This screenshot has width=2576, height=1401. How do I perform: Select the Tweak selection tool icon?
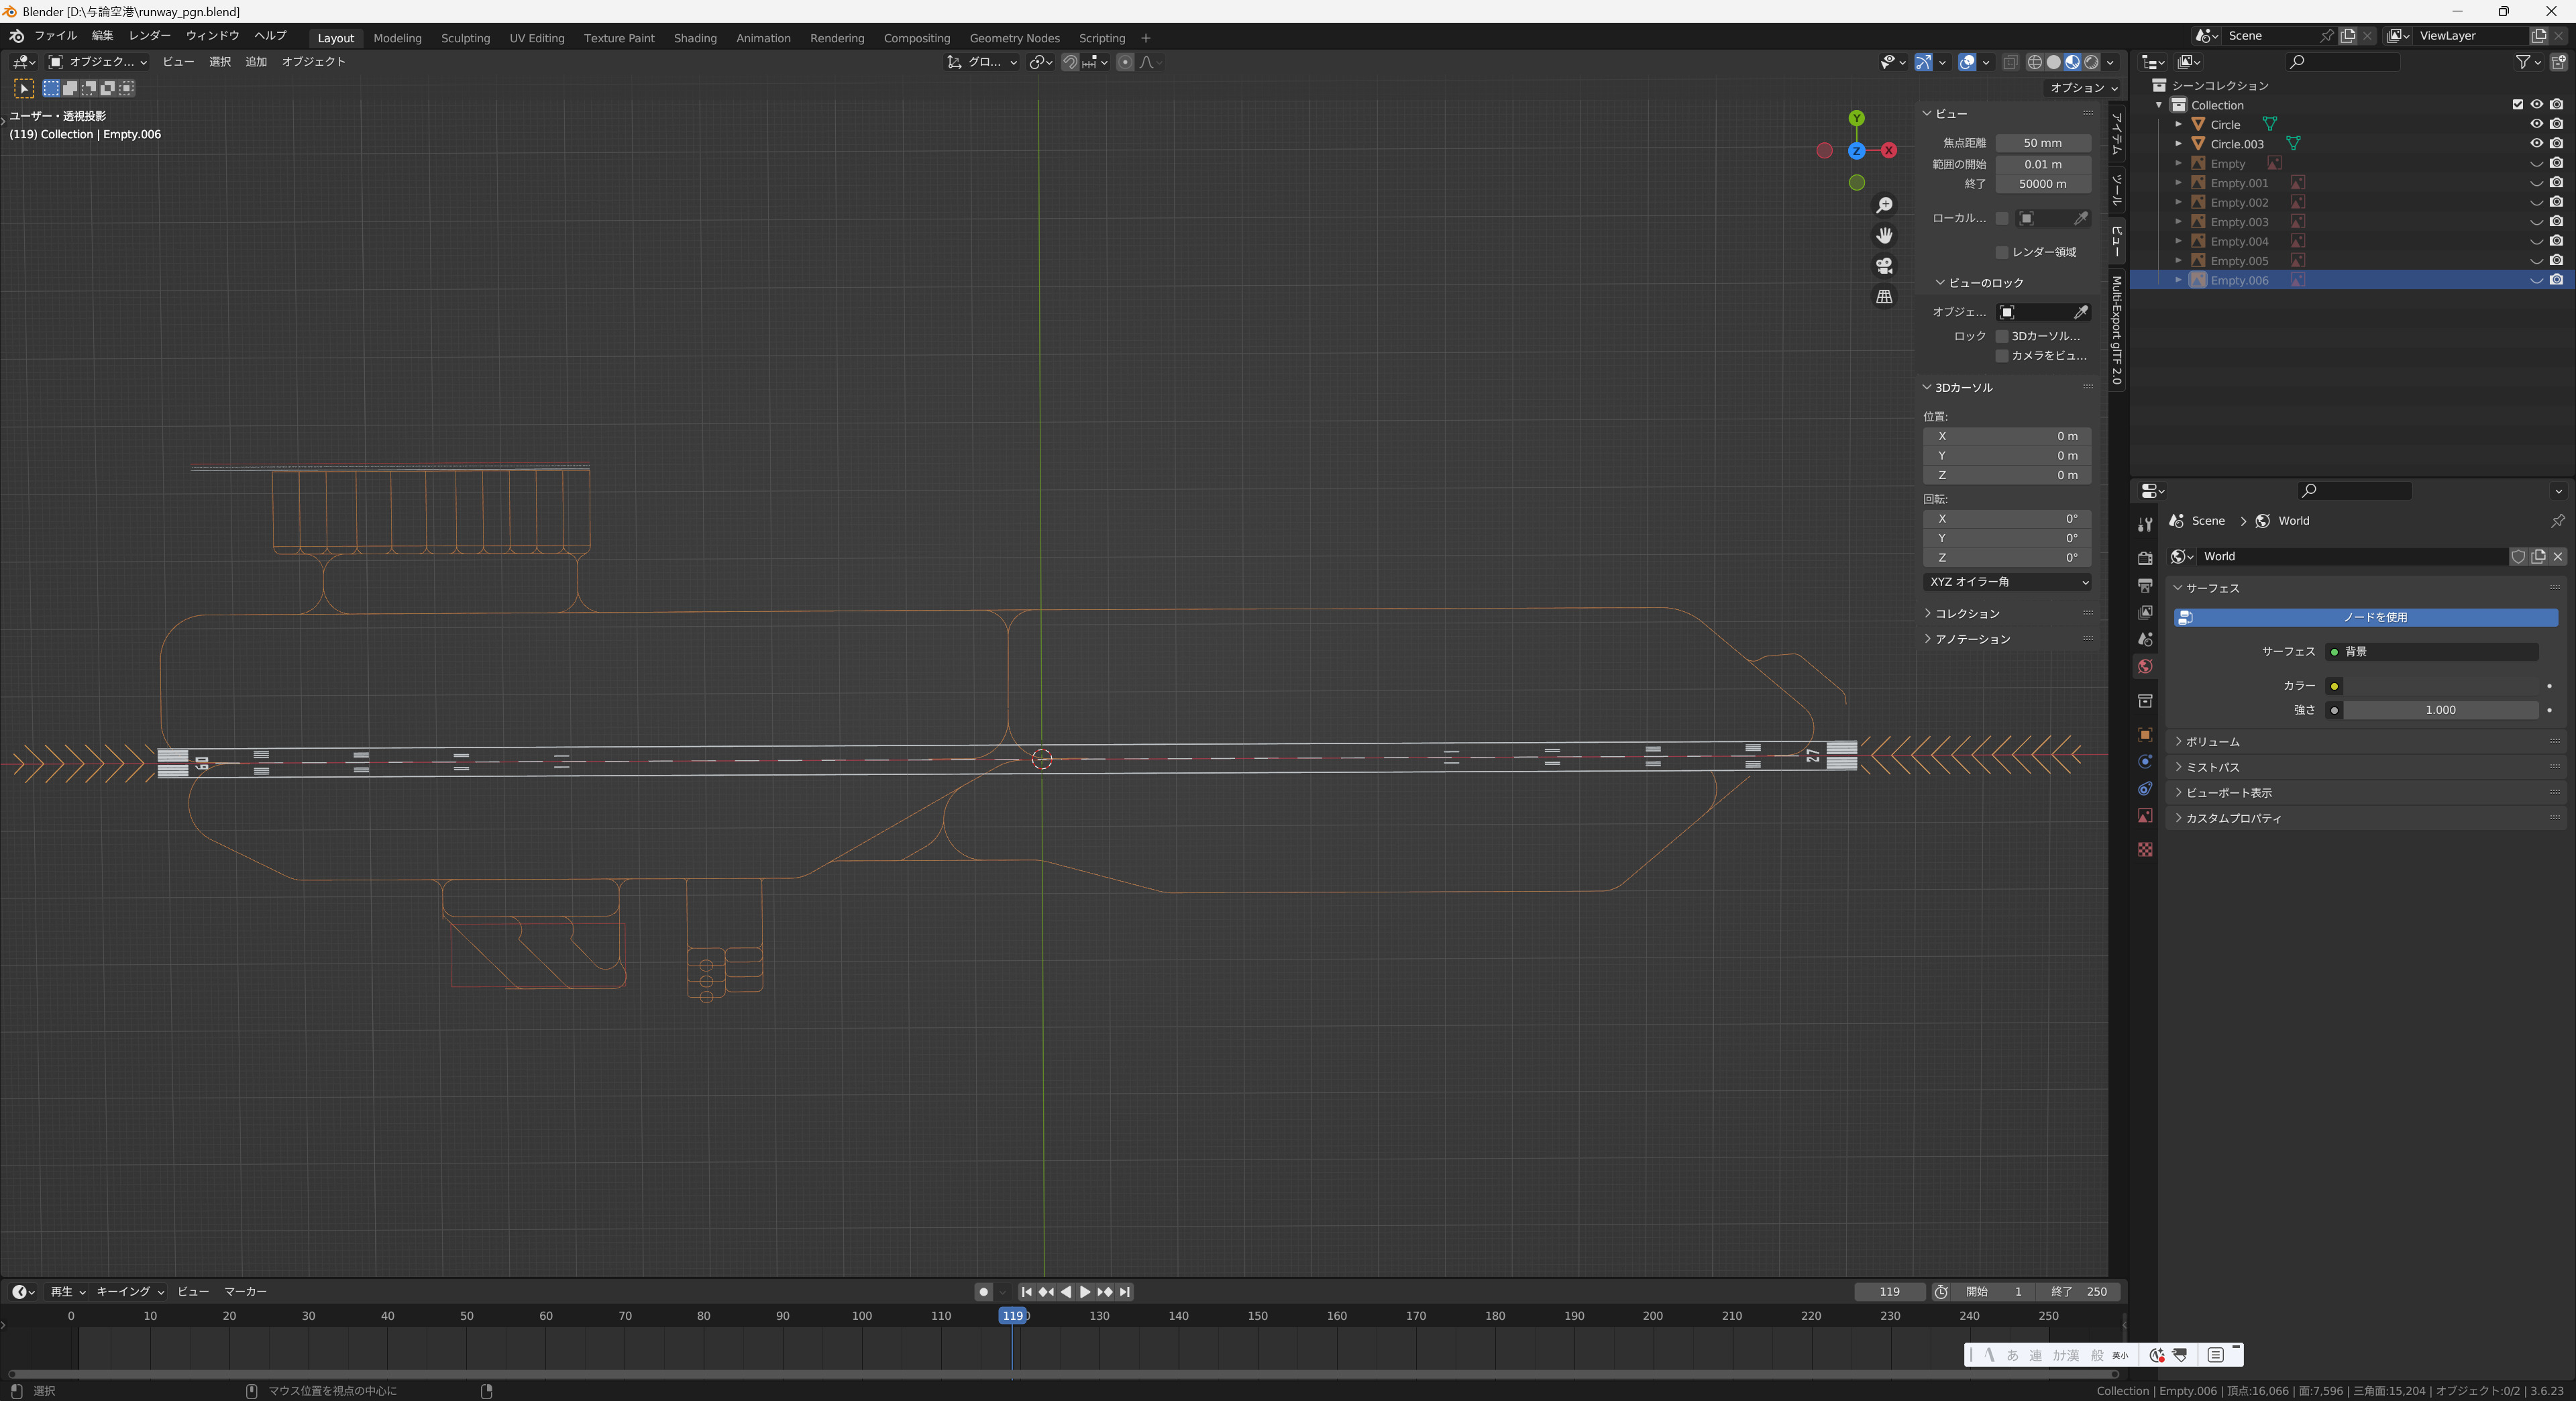[24, 88]
